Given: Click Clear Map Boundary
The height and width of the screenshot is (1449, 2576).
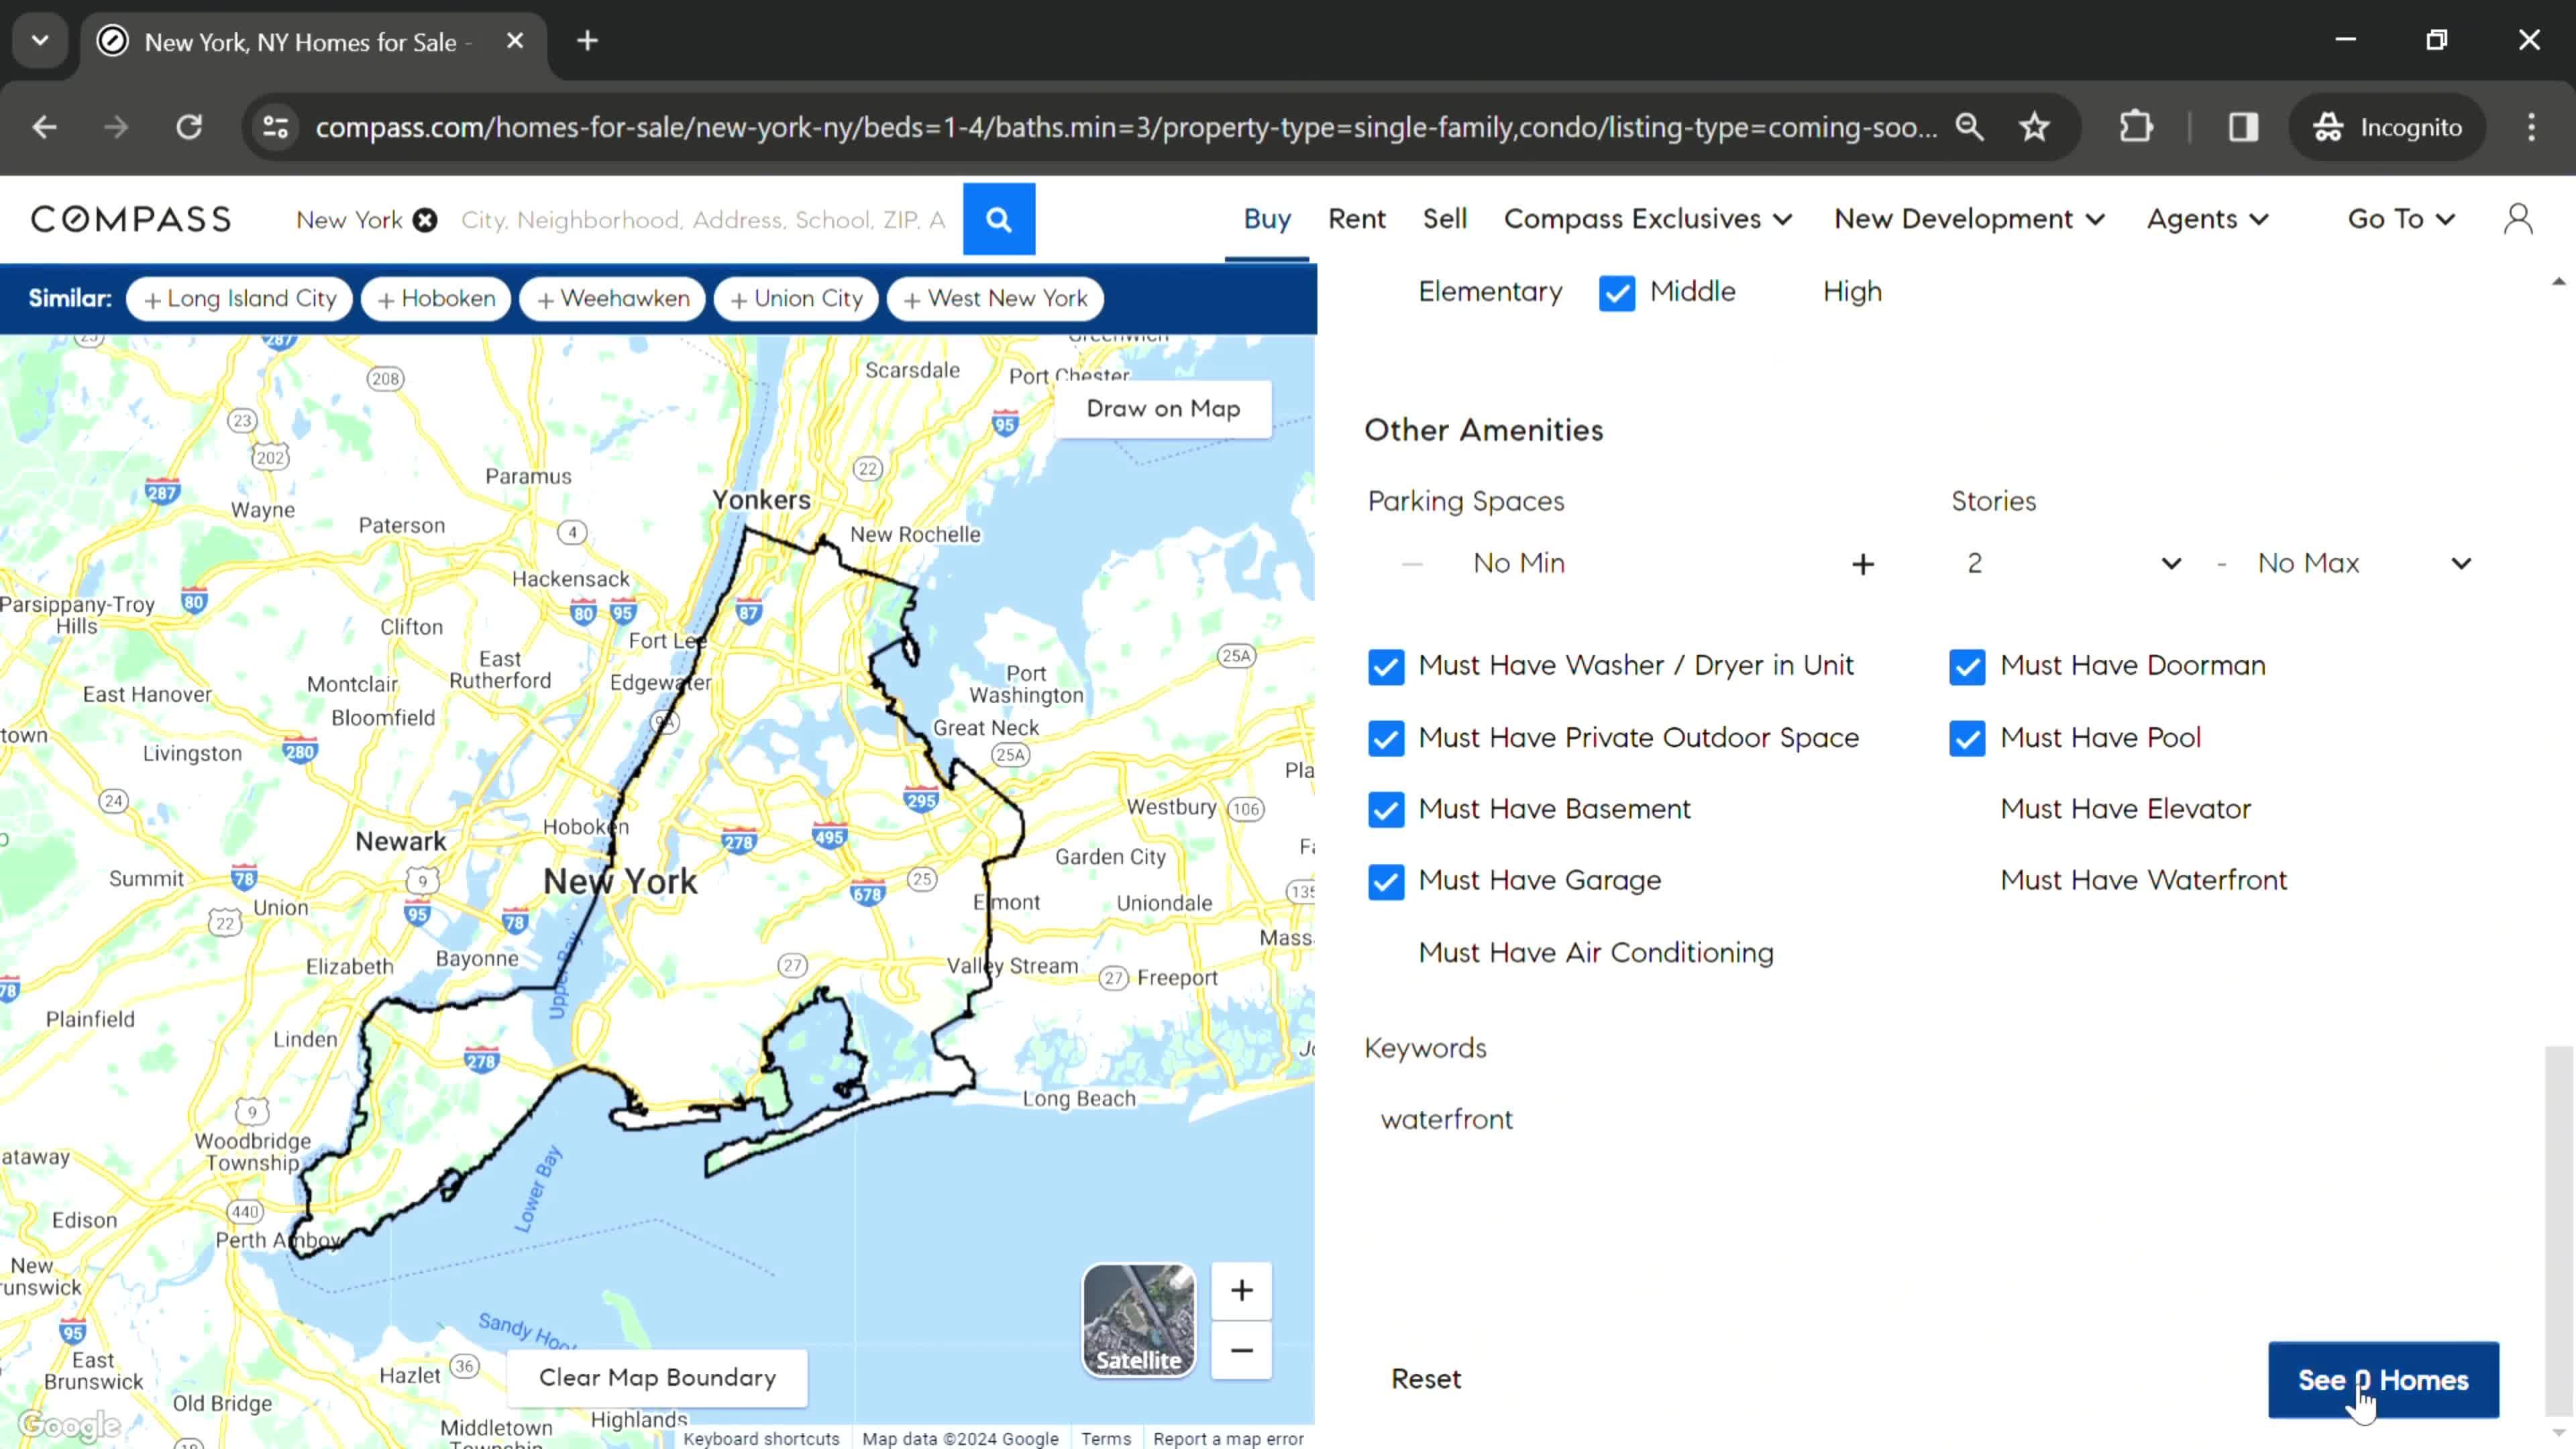Looking at the screenshot, I should point(657,1378).
